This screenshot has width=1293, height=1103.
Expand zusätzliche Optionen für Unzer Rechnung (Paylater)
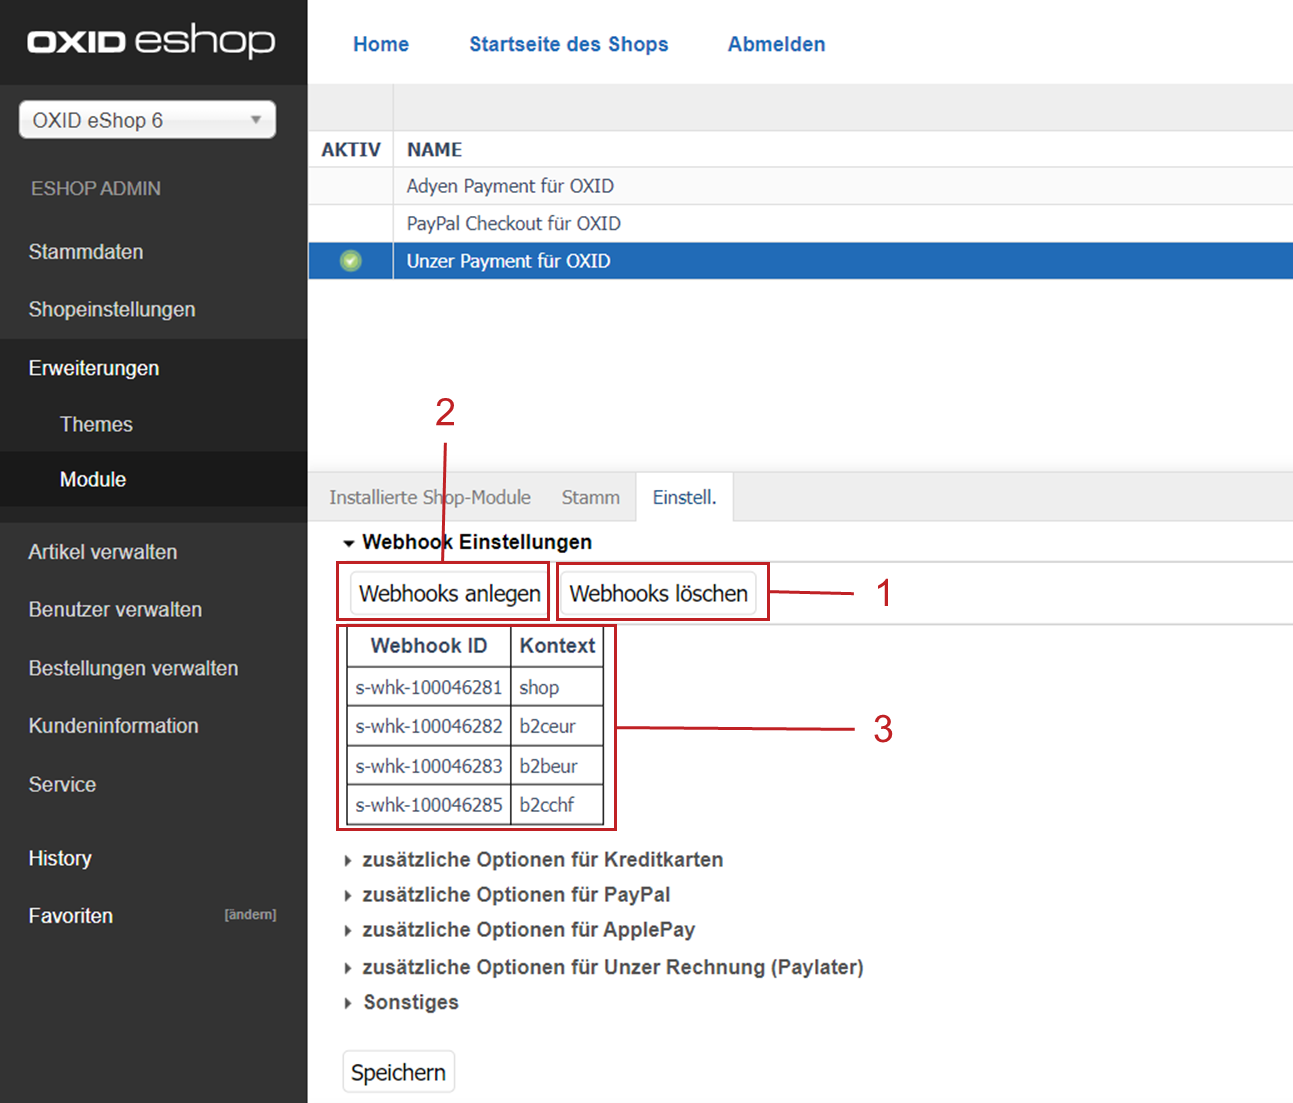(604, 967)
